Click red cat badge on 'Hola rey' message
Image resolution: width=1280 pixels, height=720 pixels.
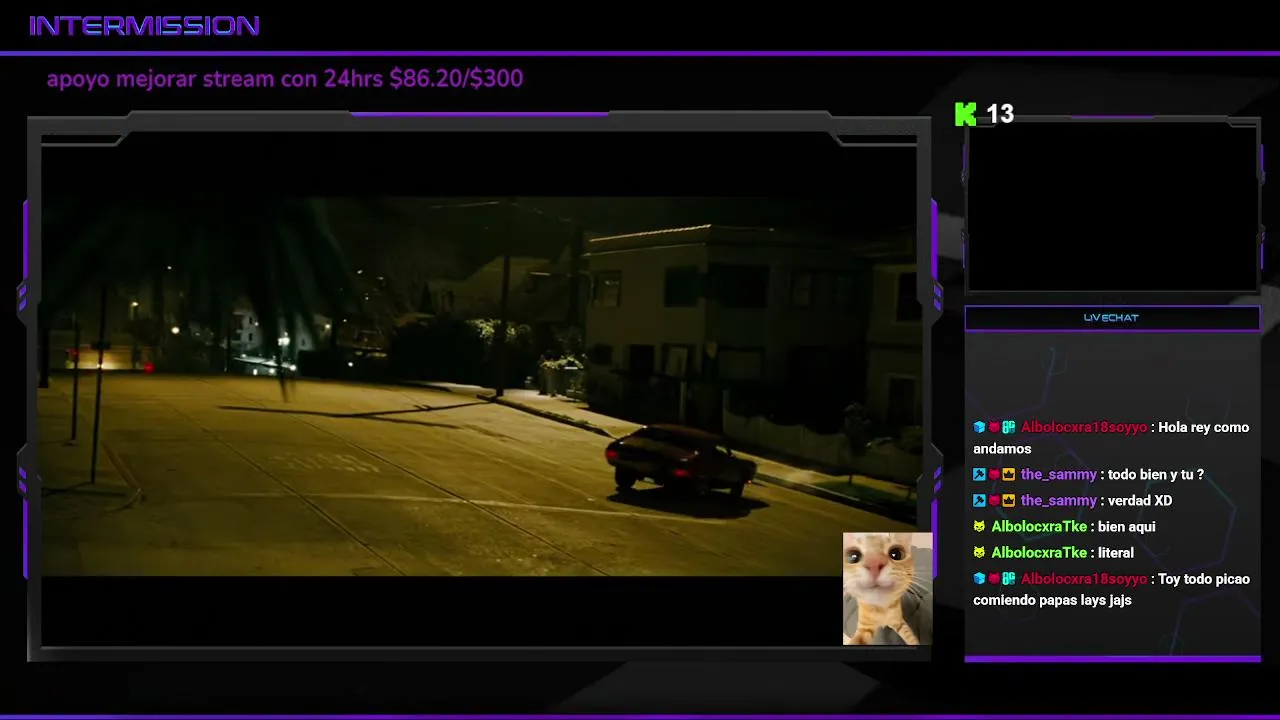click(x=994, y=428)
